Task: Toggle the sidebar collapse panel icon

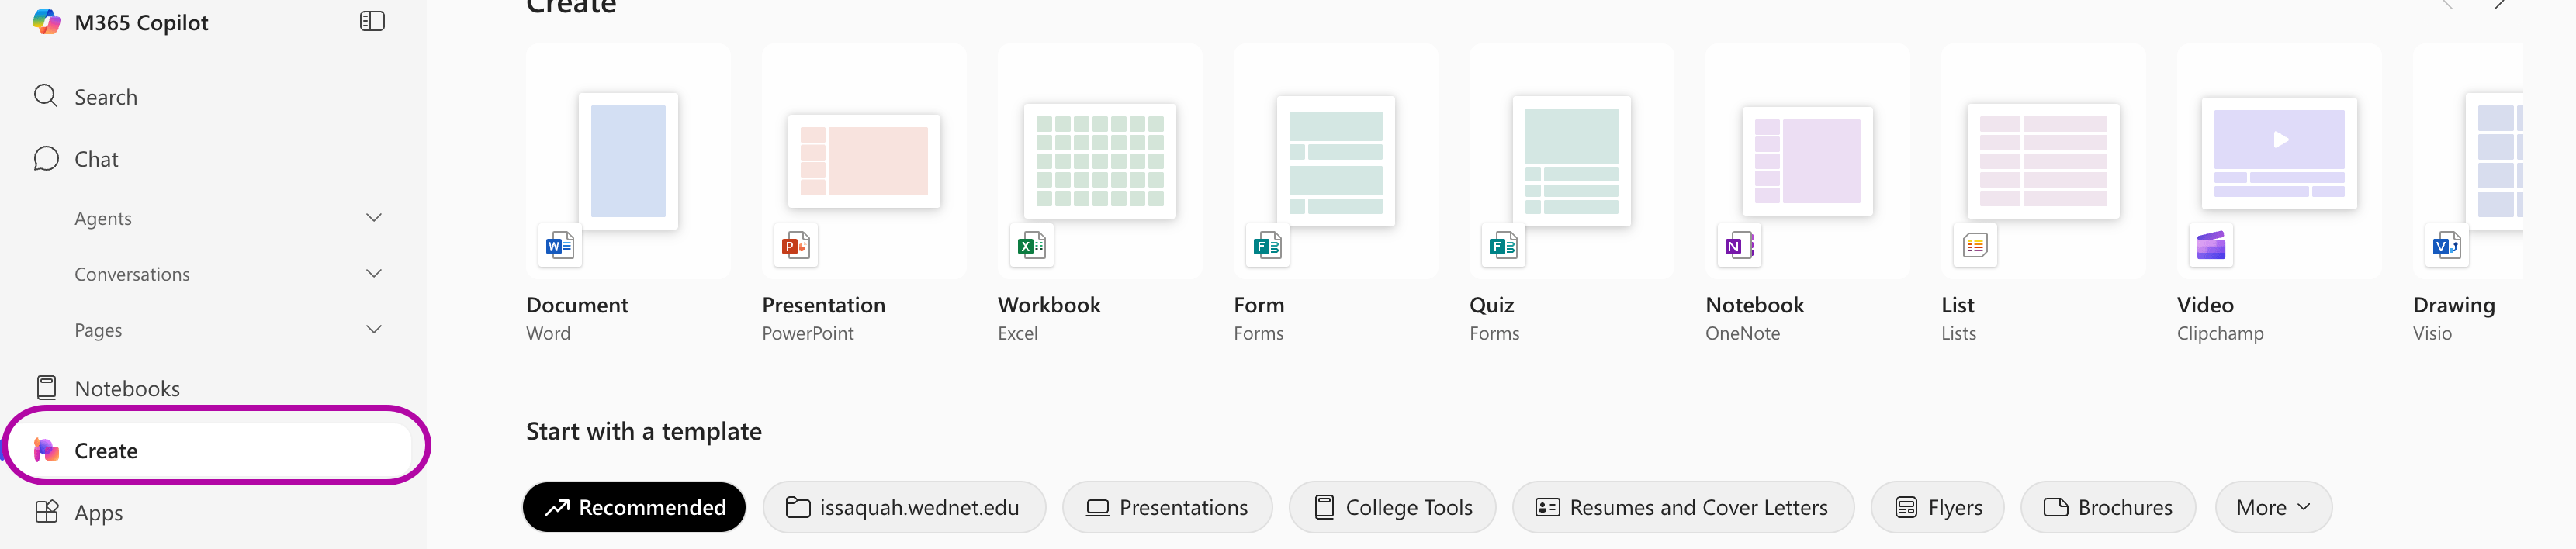Action: click(x=372, y=22)
